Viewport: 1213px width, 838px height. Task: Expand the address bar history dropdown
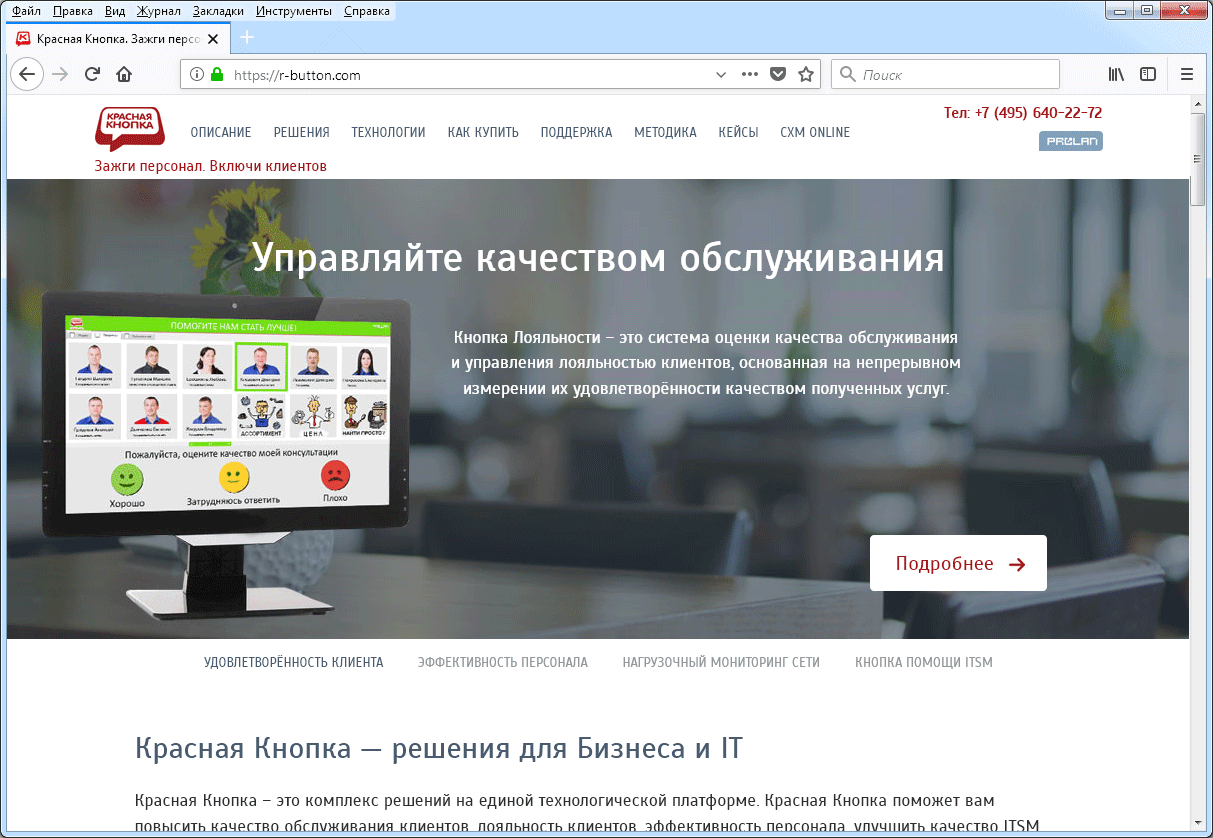[721, 74]
